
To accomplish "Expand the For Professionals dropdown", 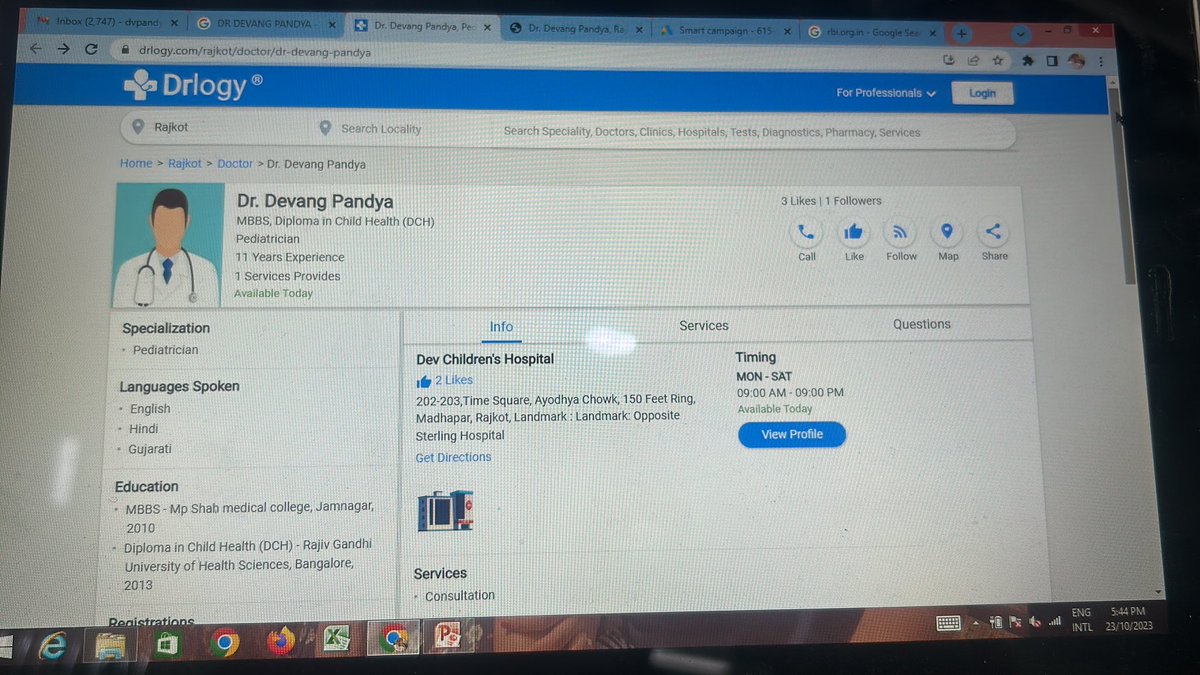I will click(884, 92).
